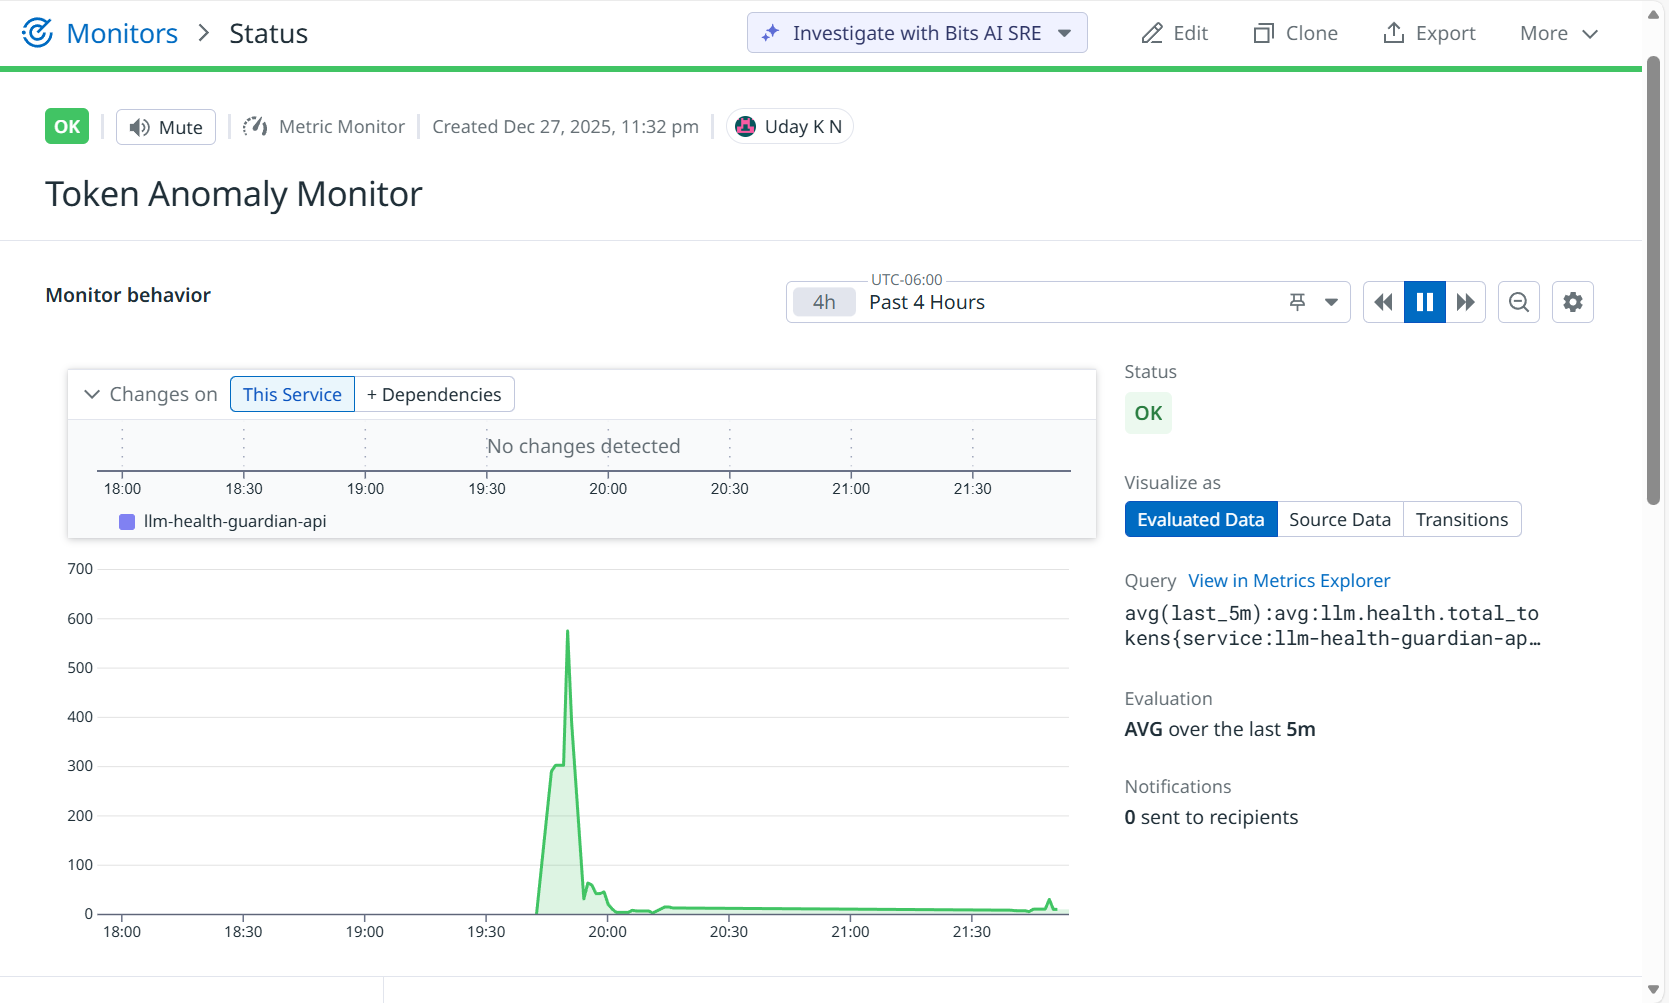Screen dimensions: 1669x1003
Task: Open the More menu
Action: tap(1559, 33)
